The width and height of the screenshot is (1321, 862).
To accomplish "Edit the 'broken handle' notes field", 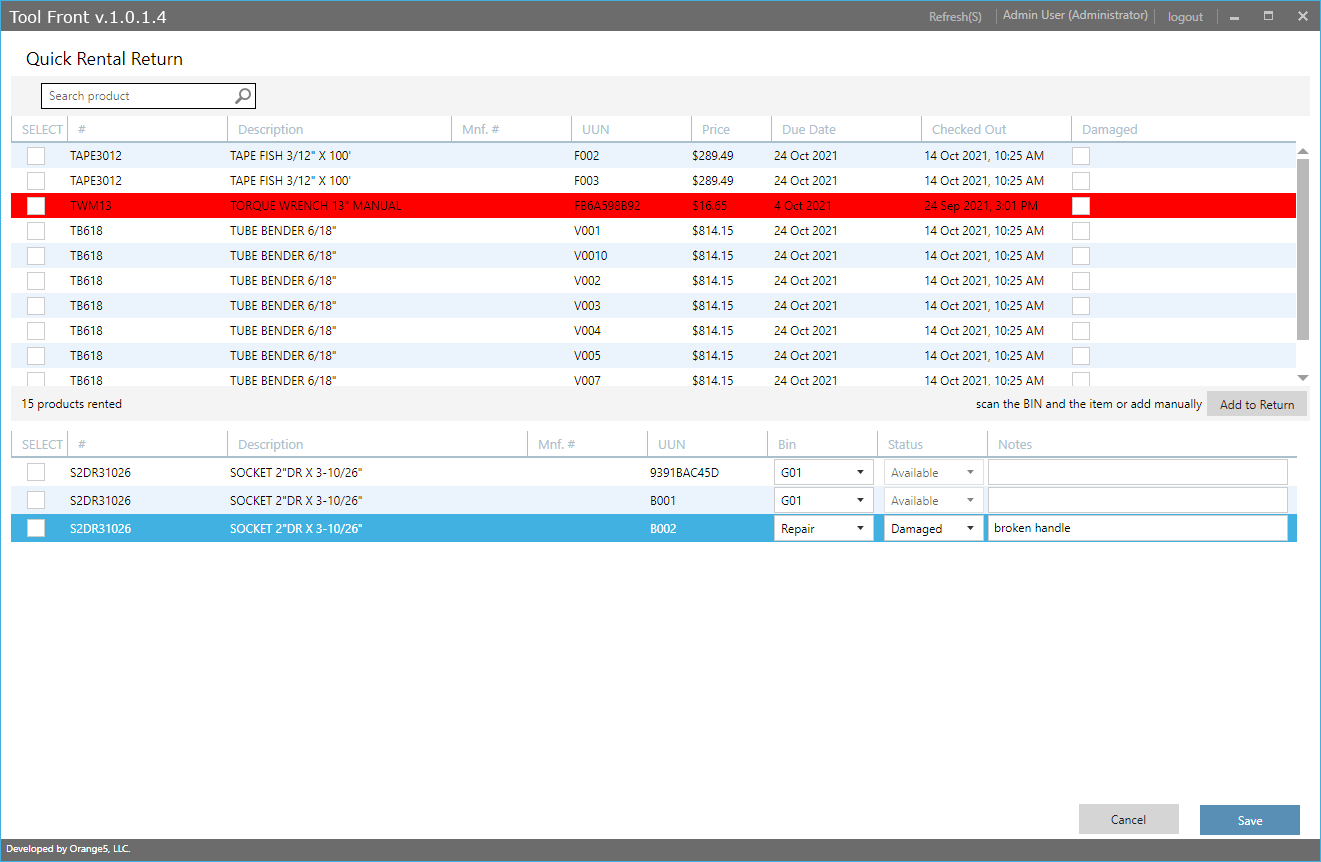I will click(1137, 528).
